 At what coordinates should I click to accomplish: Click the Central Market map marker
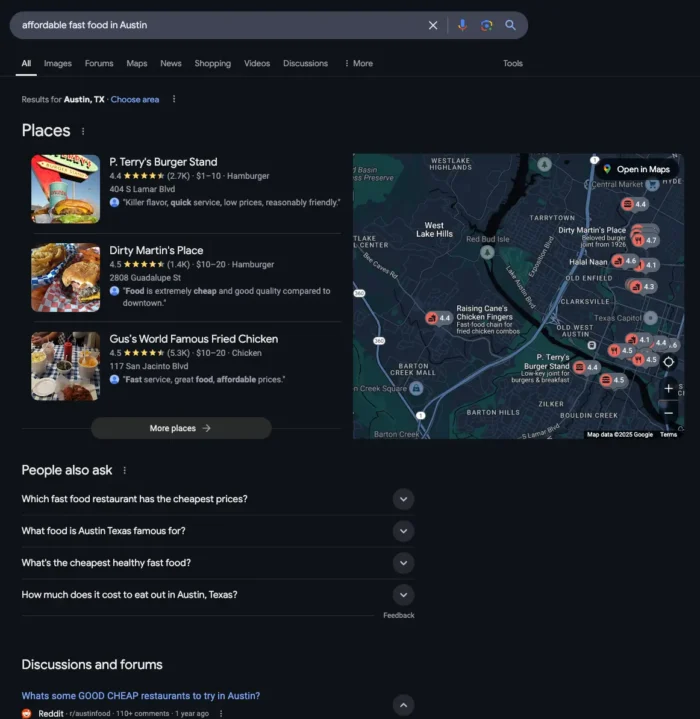[x=652, y=184]
